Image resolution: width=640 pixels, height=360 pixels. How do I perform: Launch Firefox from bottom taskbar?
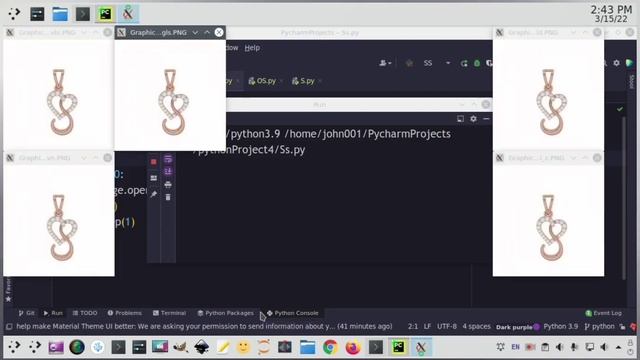[353, 347]
